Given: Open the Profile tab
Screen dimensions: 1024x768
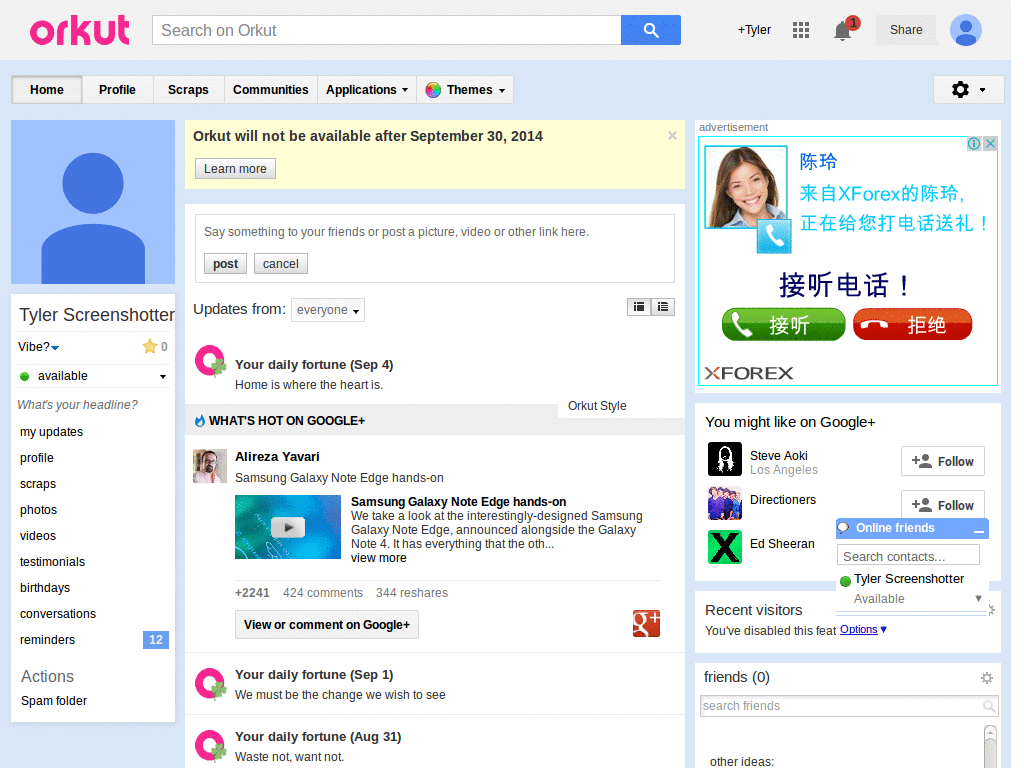Looking at the screenshot, I should coord(118,89).
